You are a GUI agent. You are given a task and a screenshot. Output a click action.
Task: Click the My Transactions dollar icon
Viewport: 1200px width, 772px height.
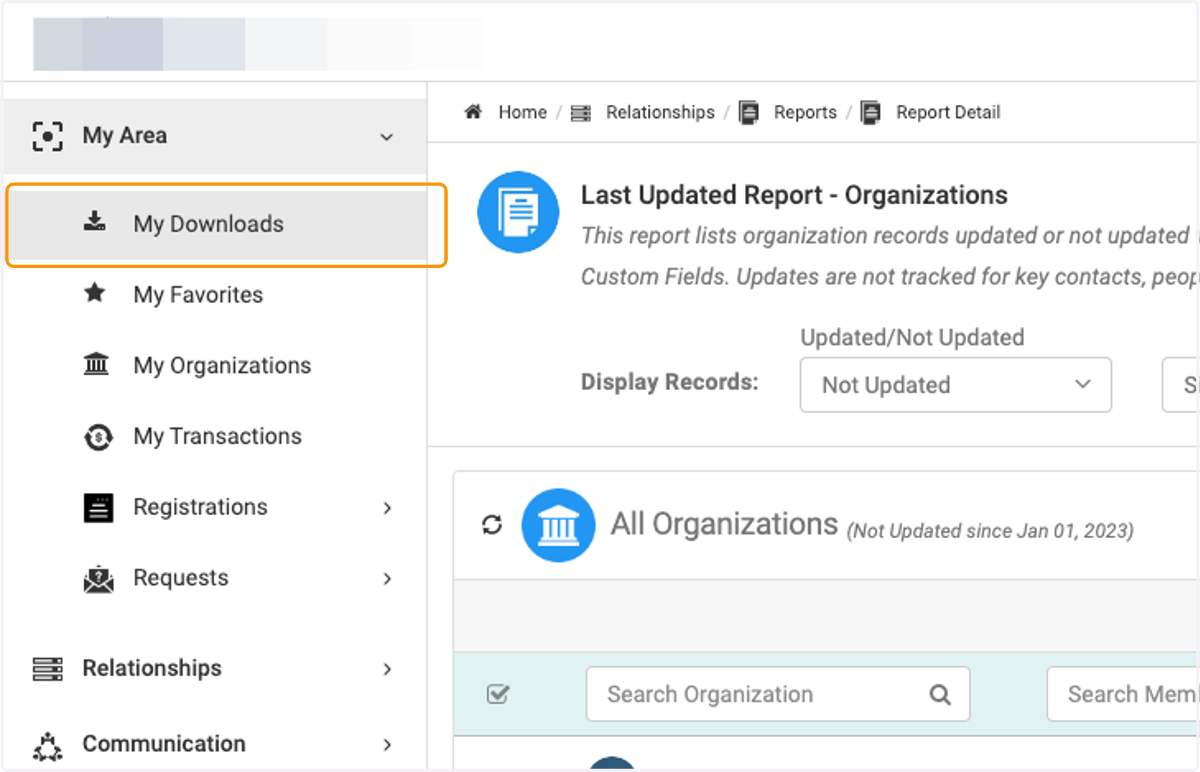(x=97, y=436)
